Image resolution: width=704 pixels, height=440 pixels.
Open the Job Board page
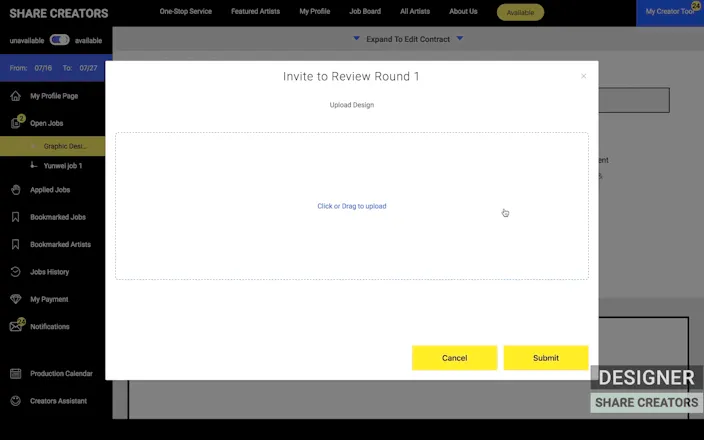click(365, 11)
